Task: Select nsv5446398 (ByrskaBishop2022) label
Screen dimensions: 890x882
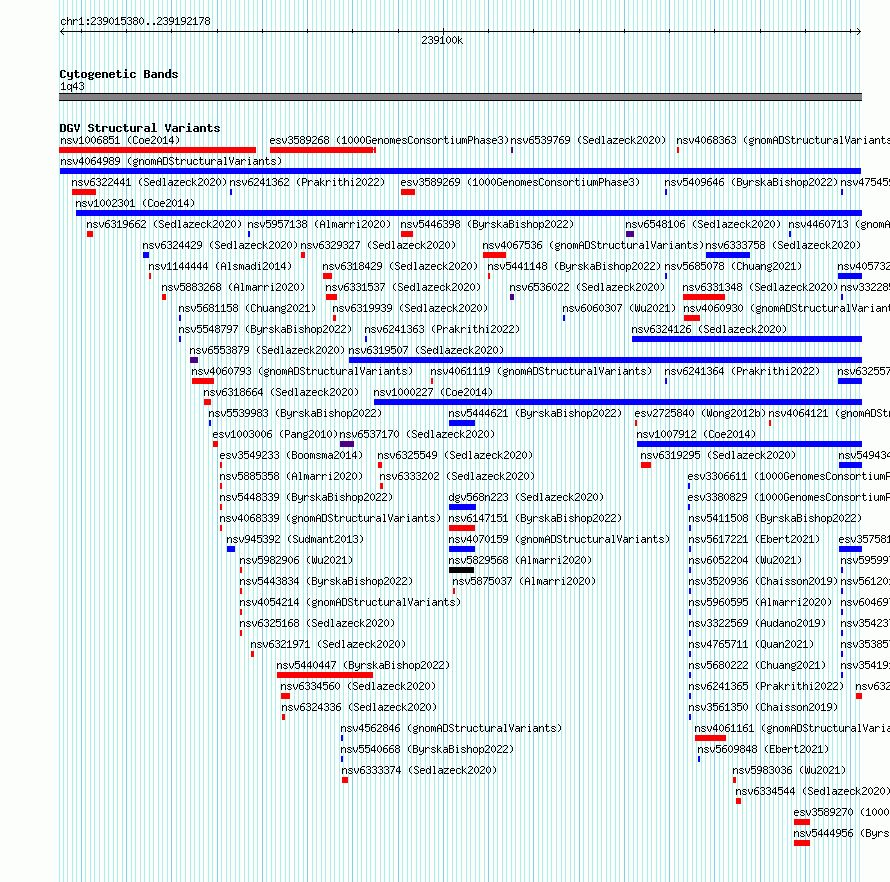Action: (x=487, y=224)
